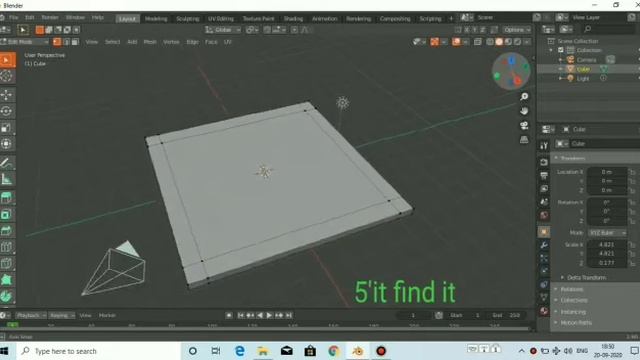Activate the Inset Faces tool
Viewport: 640px width, 360px height.
pyautogui.click(x=7, y=214)
